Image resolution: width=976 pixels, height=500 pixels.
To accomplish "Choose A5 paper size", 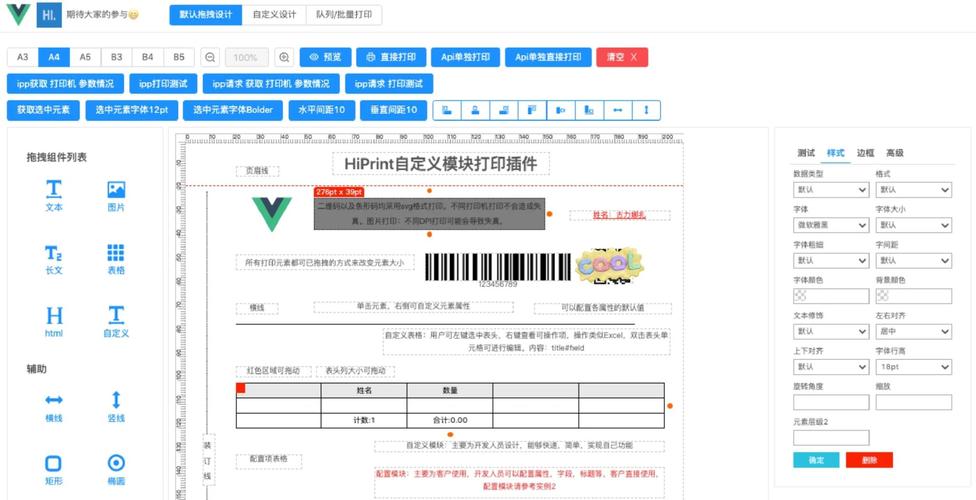I will click(85, 57).
